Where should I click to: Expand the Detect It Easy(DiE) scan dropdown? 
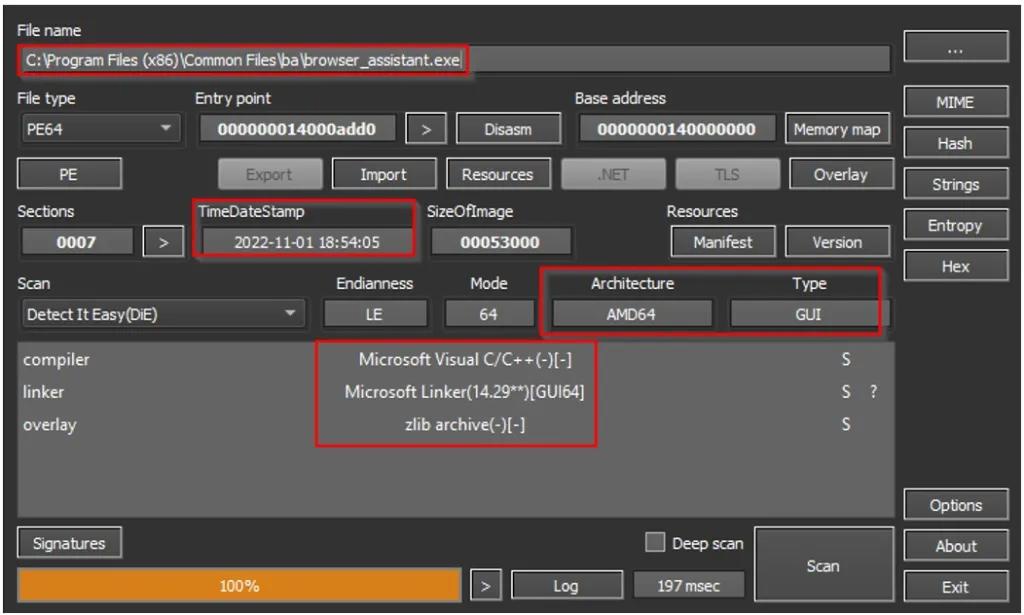(x=162, y=314)
